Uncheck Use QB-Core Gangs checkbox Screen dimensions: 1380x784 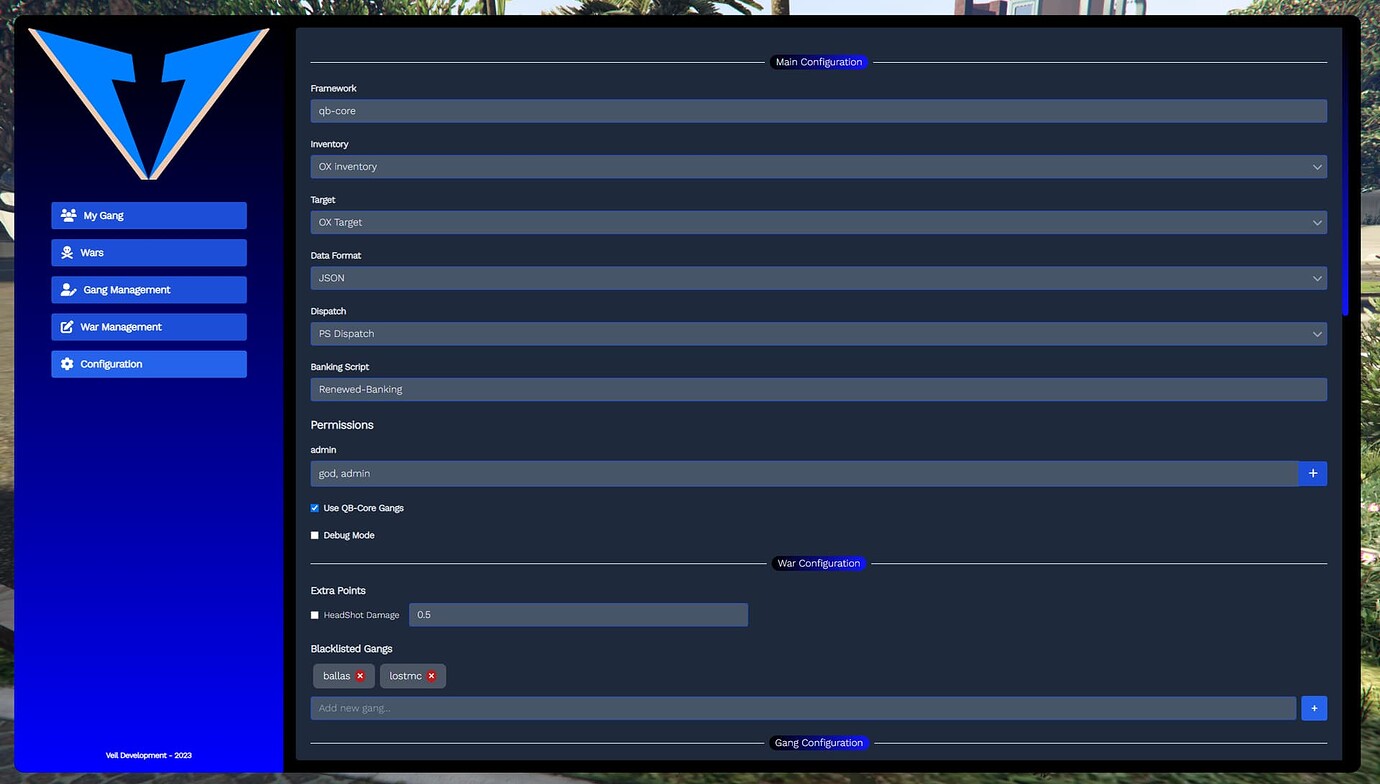[315, 508]
